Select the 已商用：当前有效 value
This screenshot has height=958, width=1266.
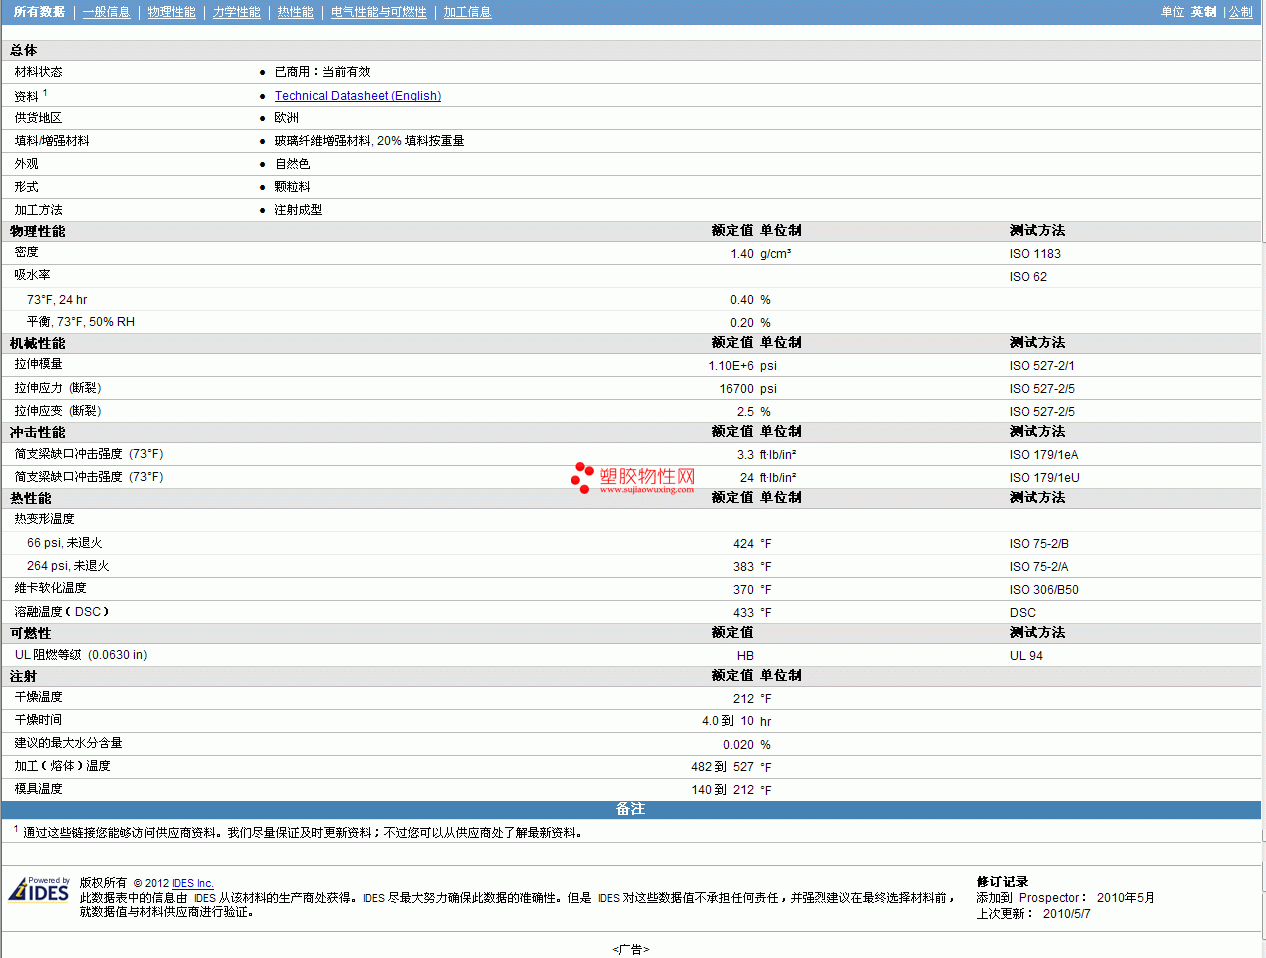322,72
